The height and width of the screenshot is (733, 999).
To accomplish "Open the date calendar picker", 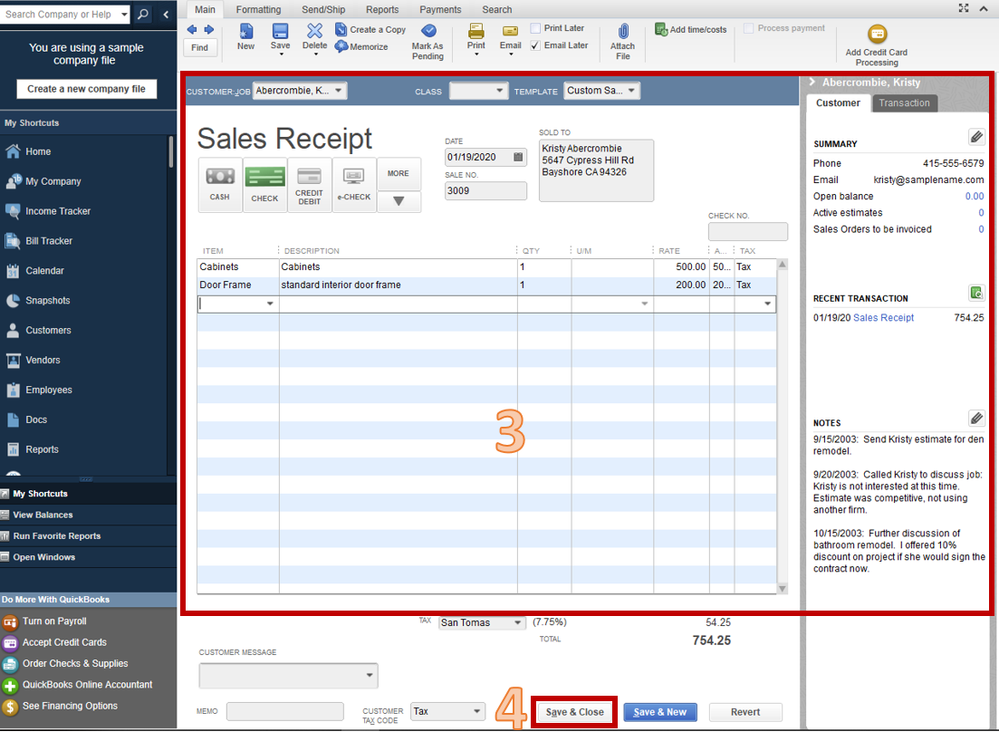I will coord(518,157).
